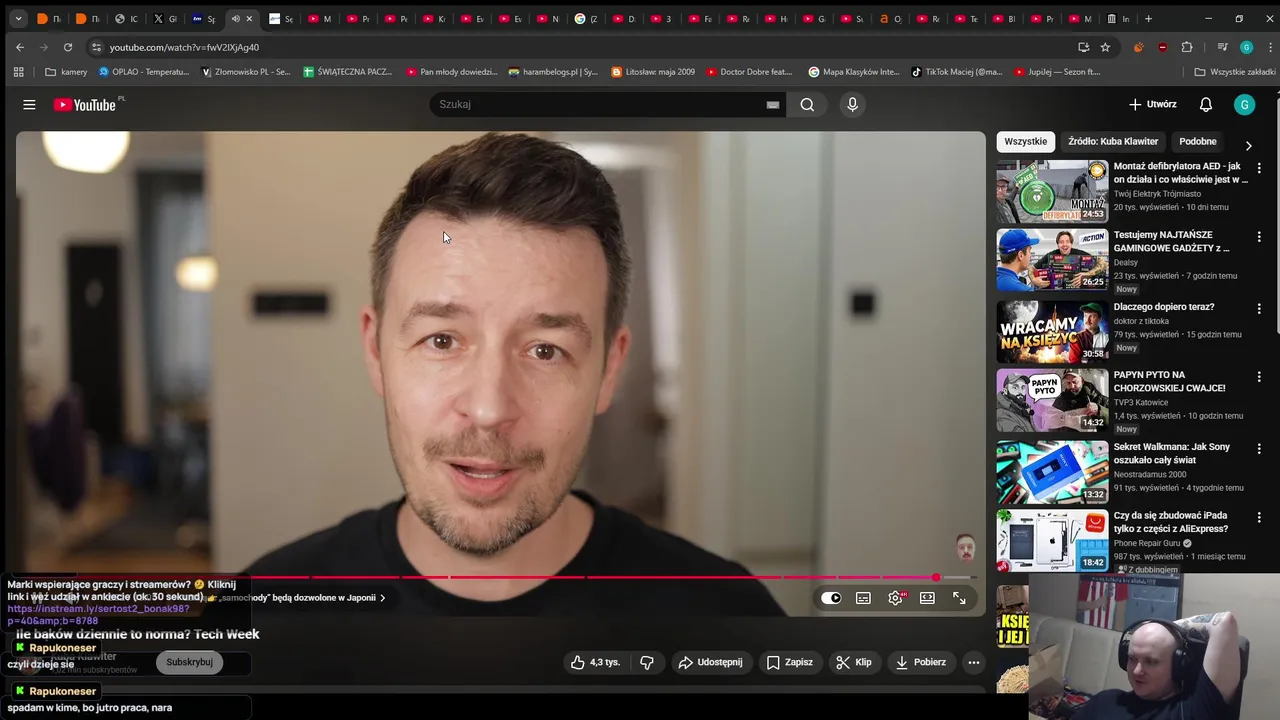
Task: Download the video with Pobierz
Action: coord(920,662)
